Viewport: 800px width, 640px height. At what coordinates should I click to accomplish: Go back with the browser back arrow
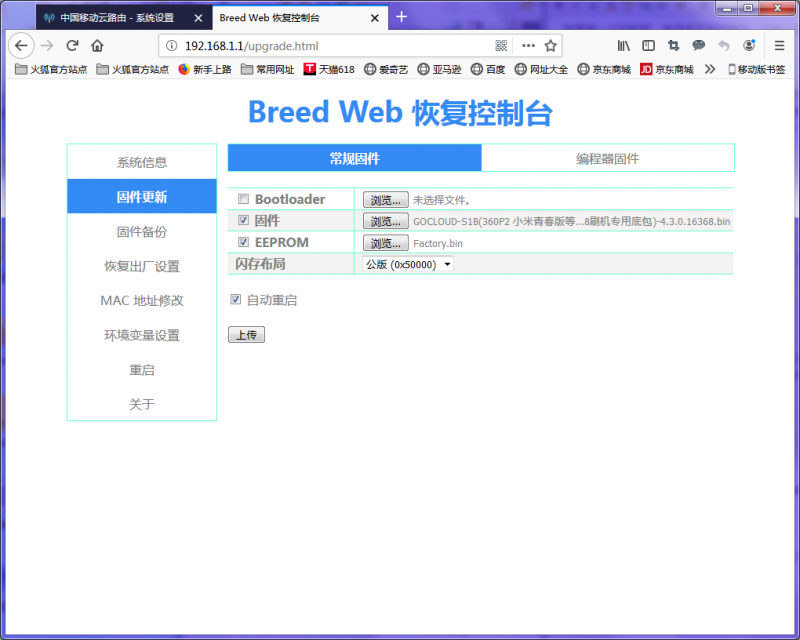coord(21,46)
